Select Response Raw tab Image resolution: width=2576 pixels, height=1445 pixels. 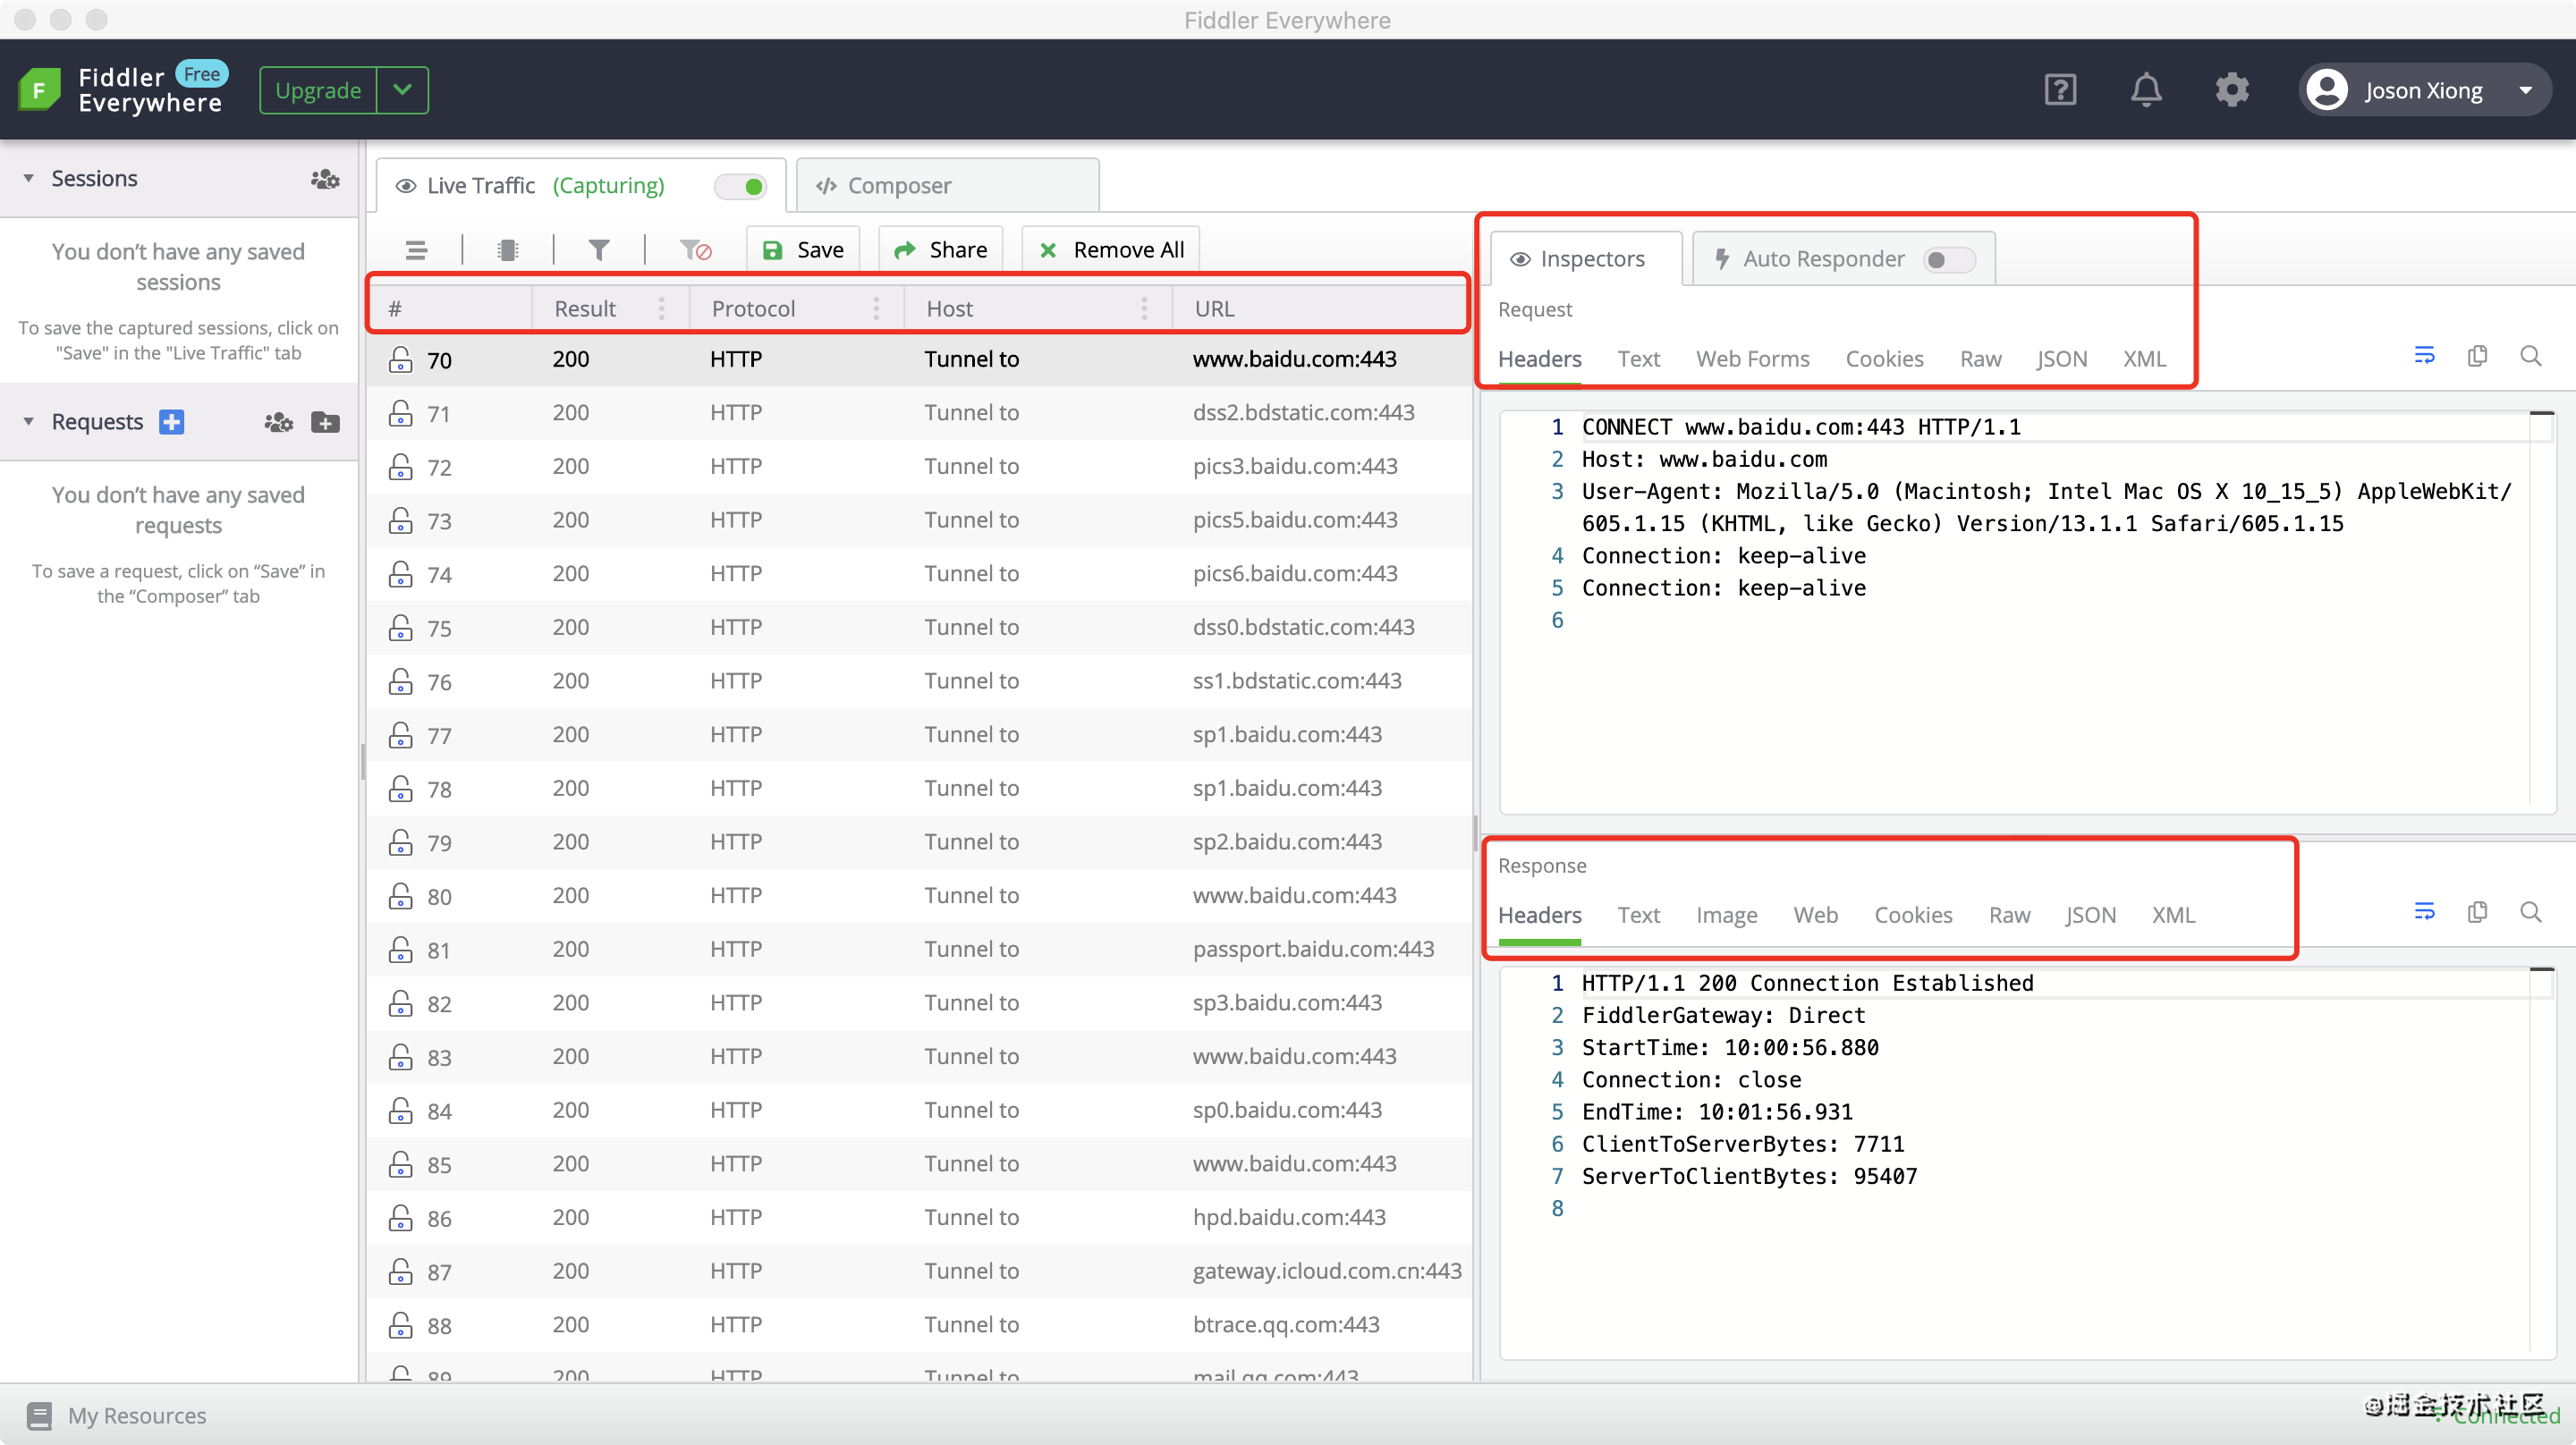[x=2009, y=915]
